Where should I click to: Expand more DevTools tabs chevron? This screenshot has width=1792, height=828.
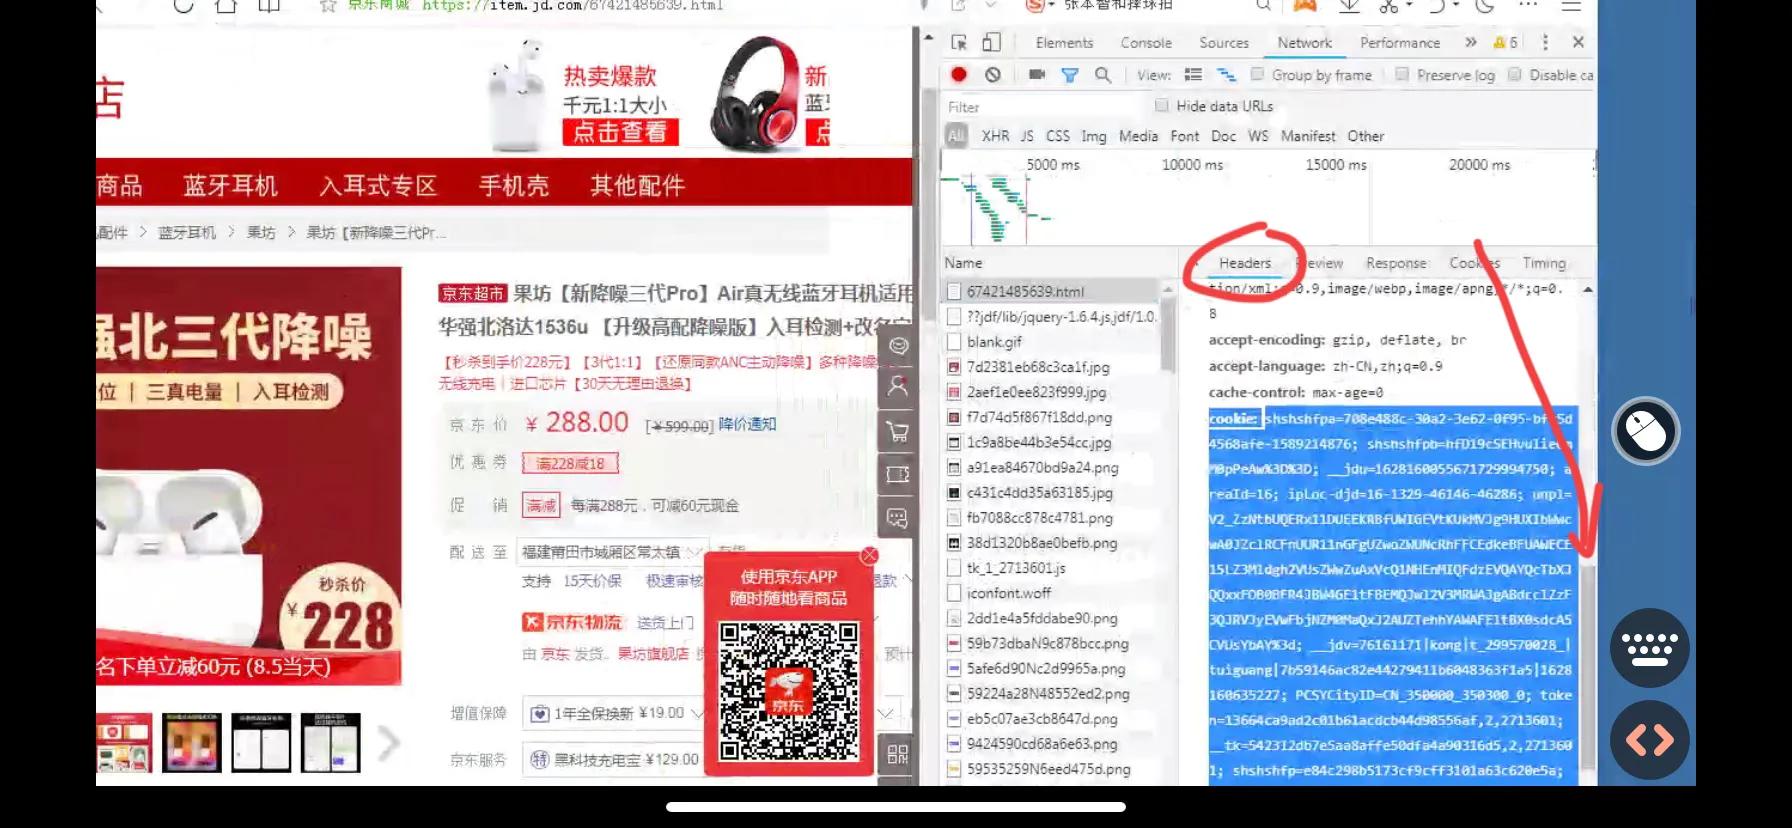[1470, 42]
